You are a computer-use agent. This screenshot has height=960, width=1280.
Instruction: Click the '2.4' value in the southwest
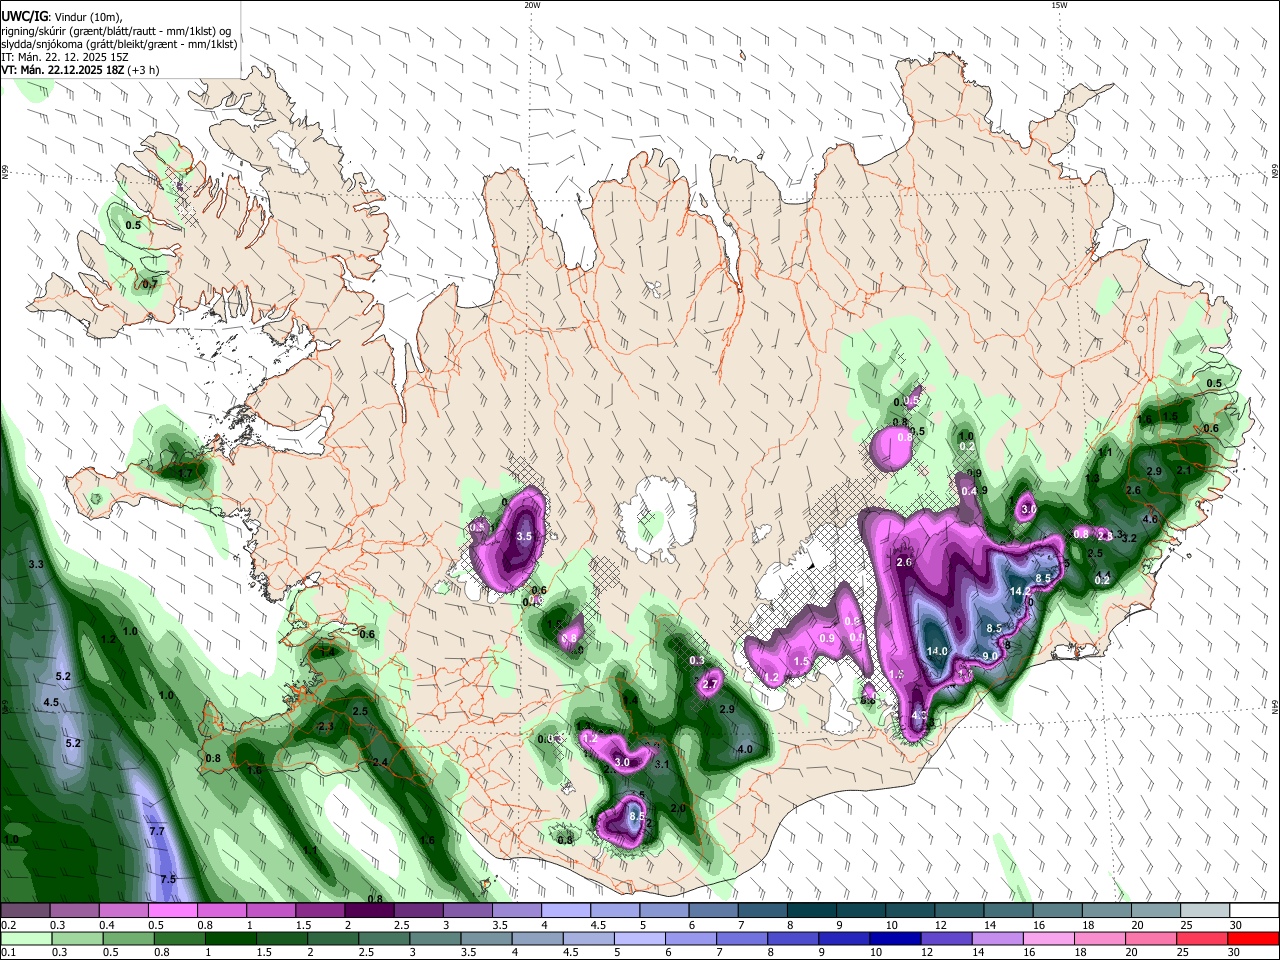379,762
